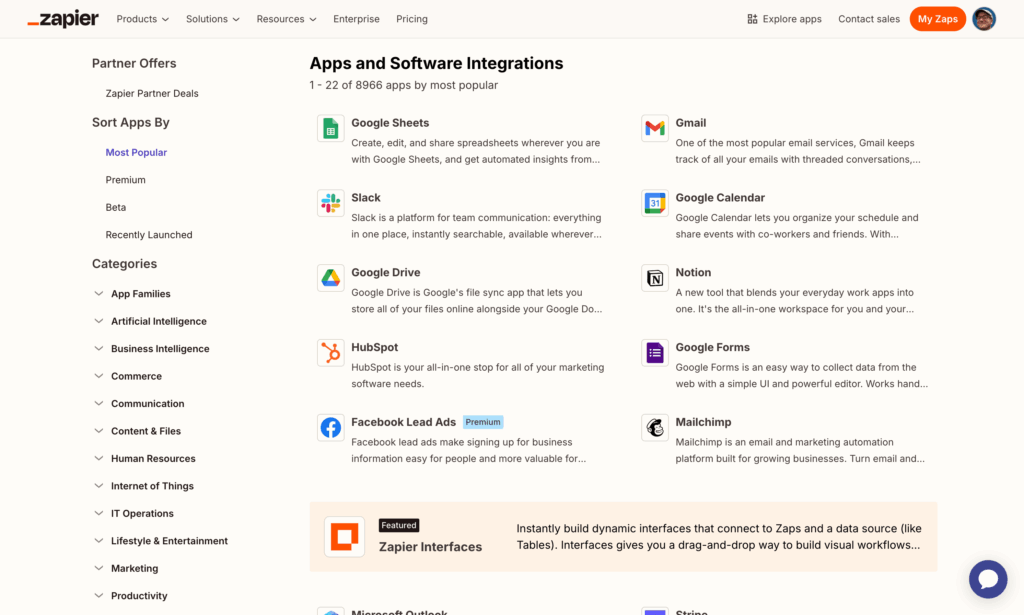Click Explore apps in the header
The height and width of the screenshot is (615, 1024).
[784, 19]
